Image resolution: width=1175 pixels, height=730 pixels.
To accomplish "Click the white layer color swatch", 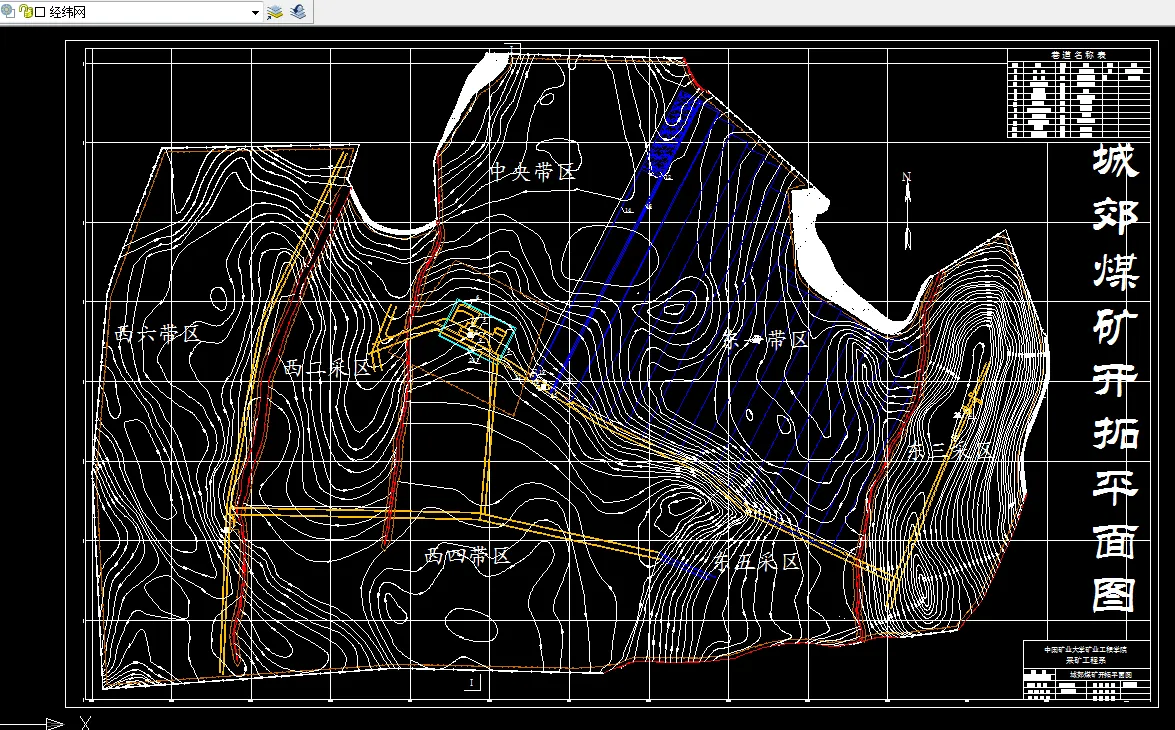I will click(40, 12).
